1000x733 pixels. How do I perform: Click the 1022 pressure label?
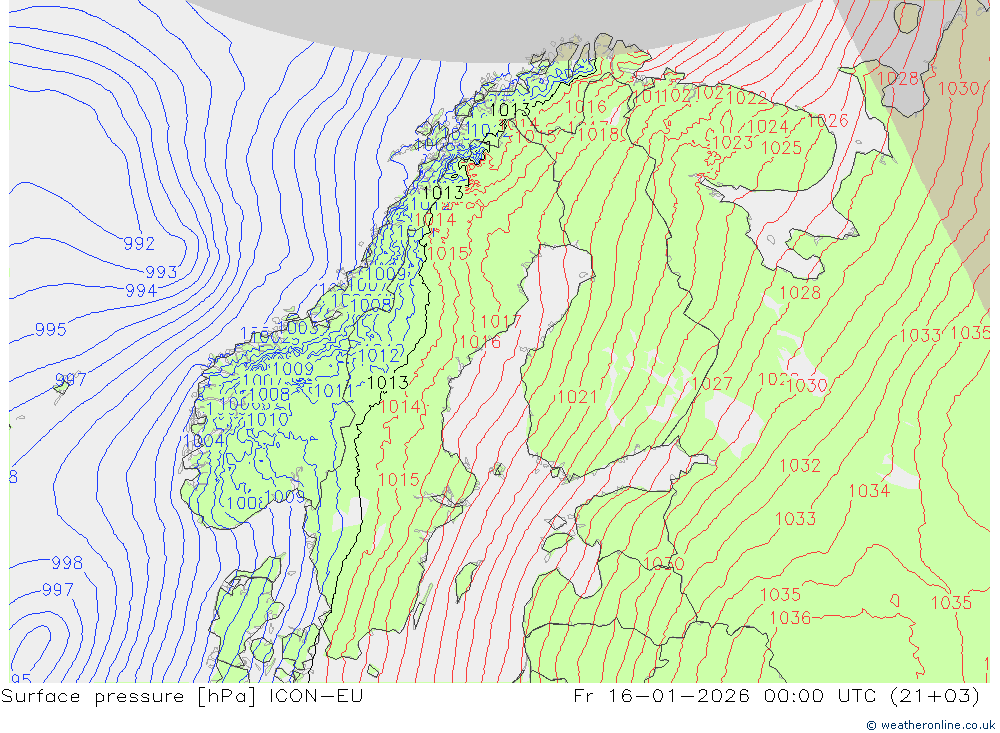tap(747, 98)
